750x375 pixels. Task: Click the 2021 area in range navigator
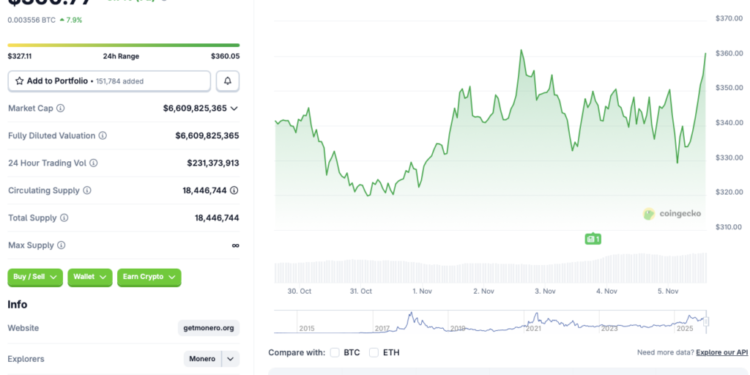533,328
